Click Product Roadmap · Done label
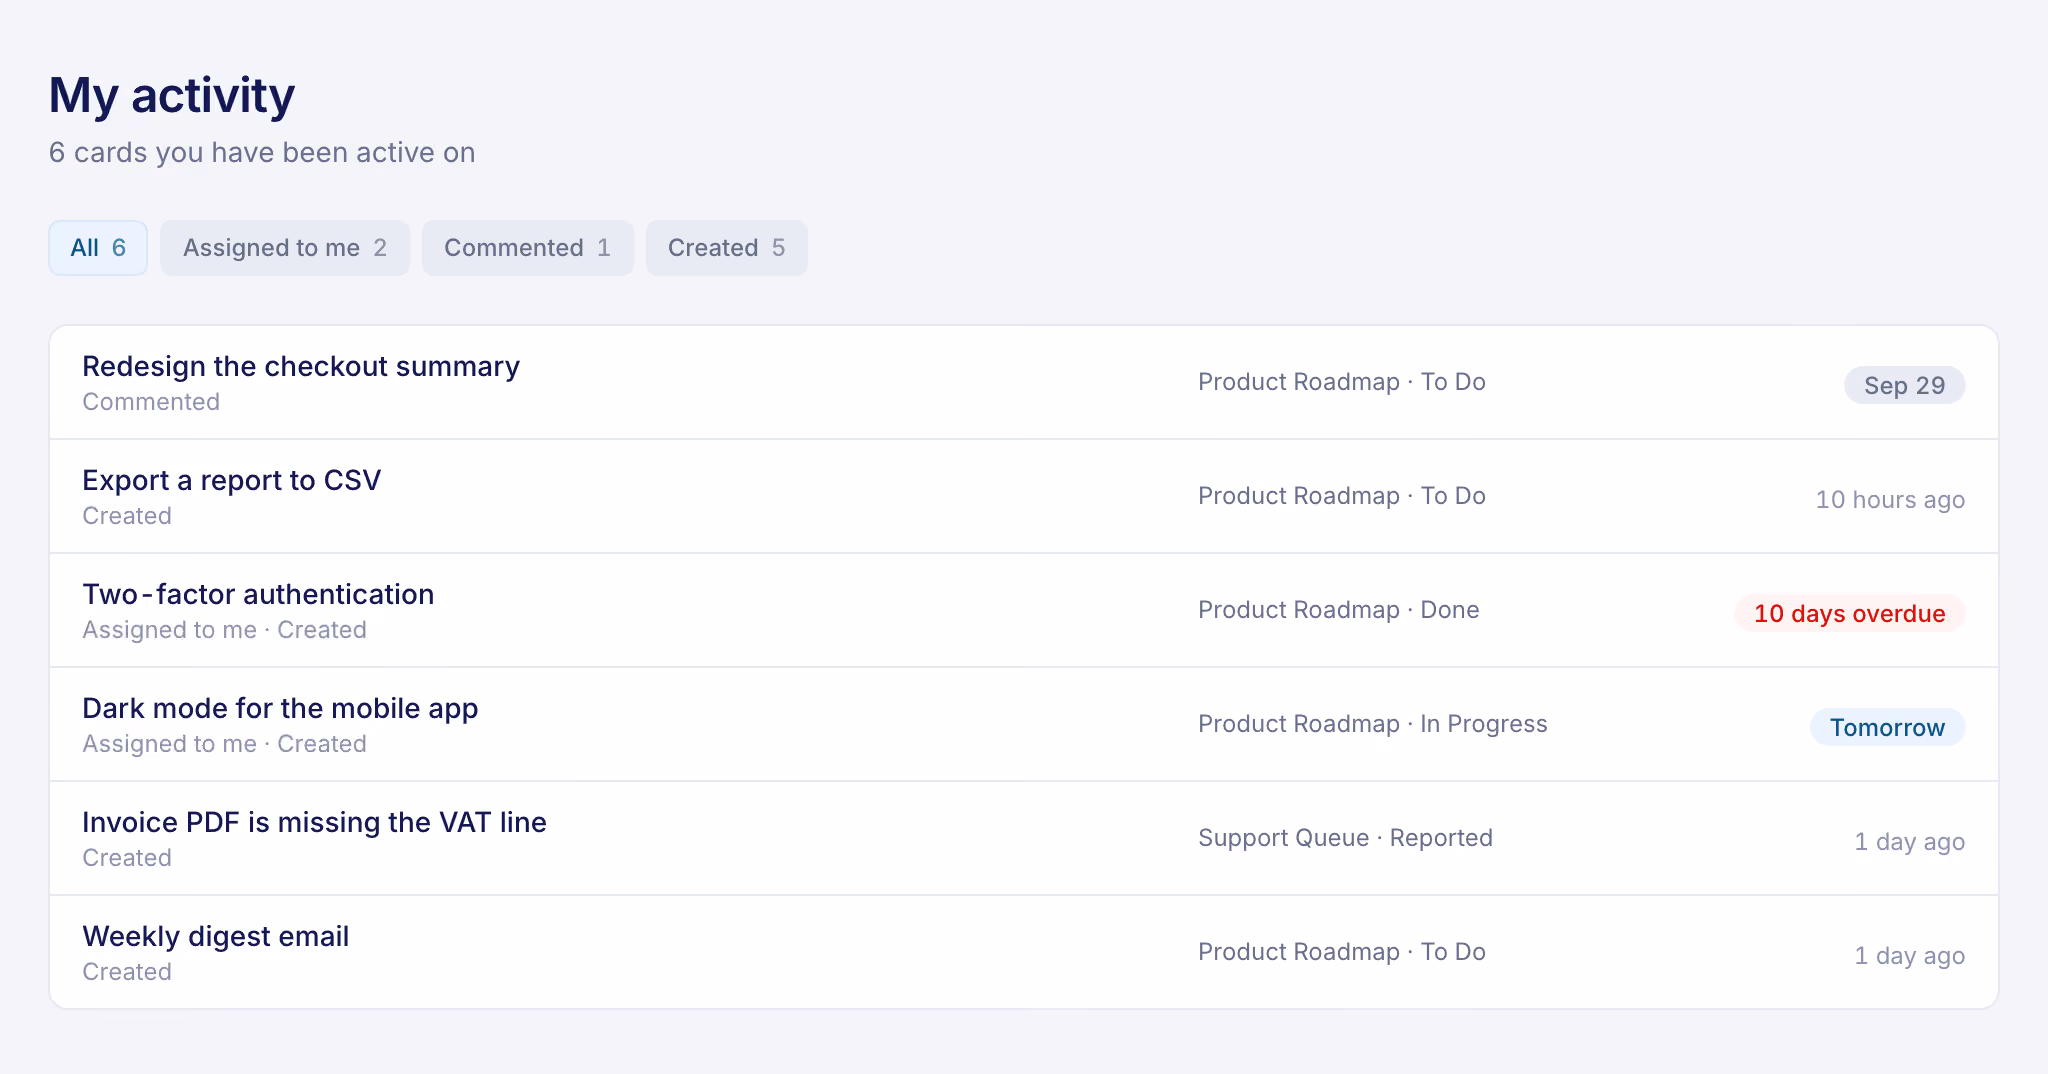The height and width of the screenshot is (1074, 2048). (1339, 610)
